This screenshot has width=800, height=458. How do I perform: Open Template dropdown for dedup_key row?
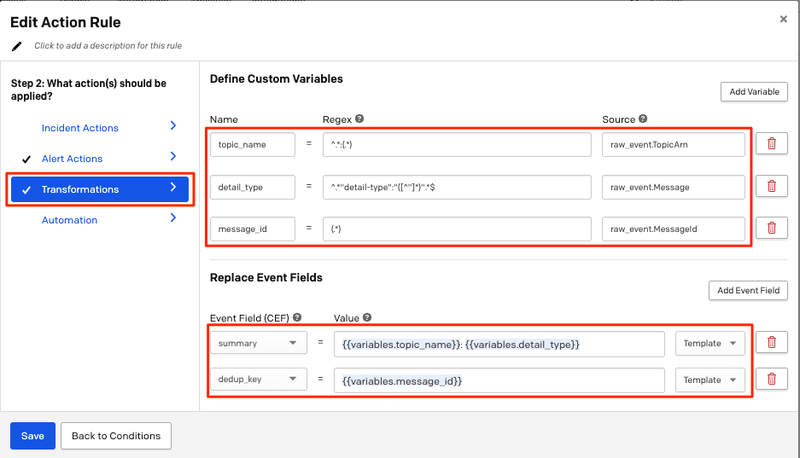[x=710, y=380]
